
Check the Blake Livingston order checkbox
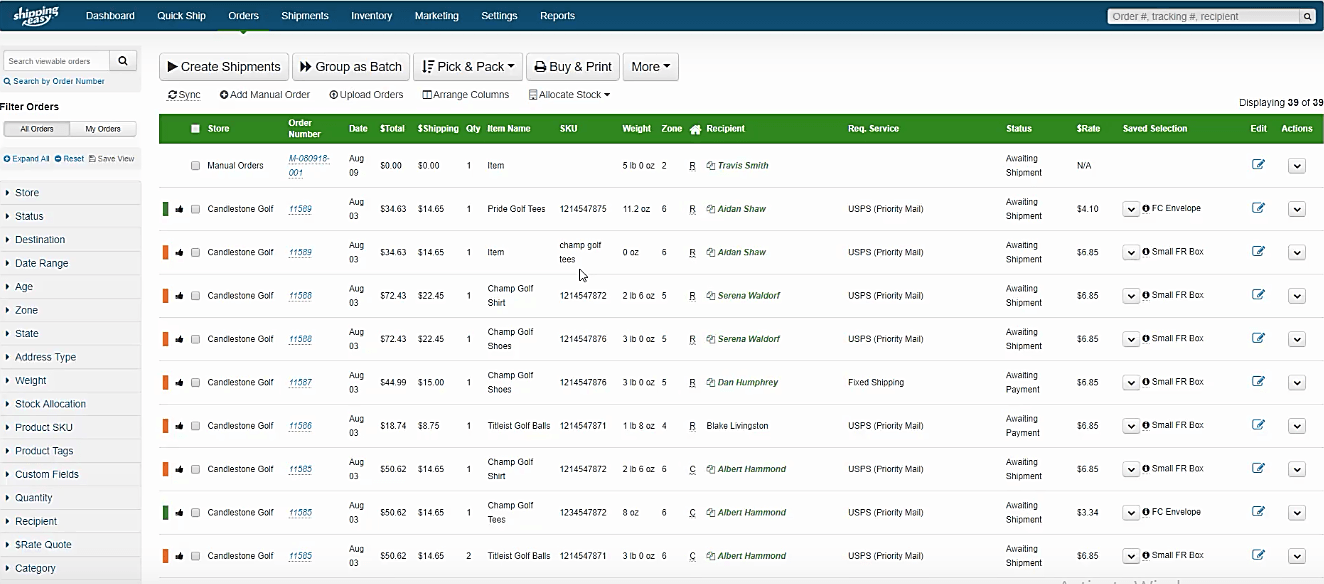pyautogui.click(x=196, y=426)
